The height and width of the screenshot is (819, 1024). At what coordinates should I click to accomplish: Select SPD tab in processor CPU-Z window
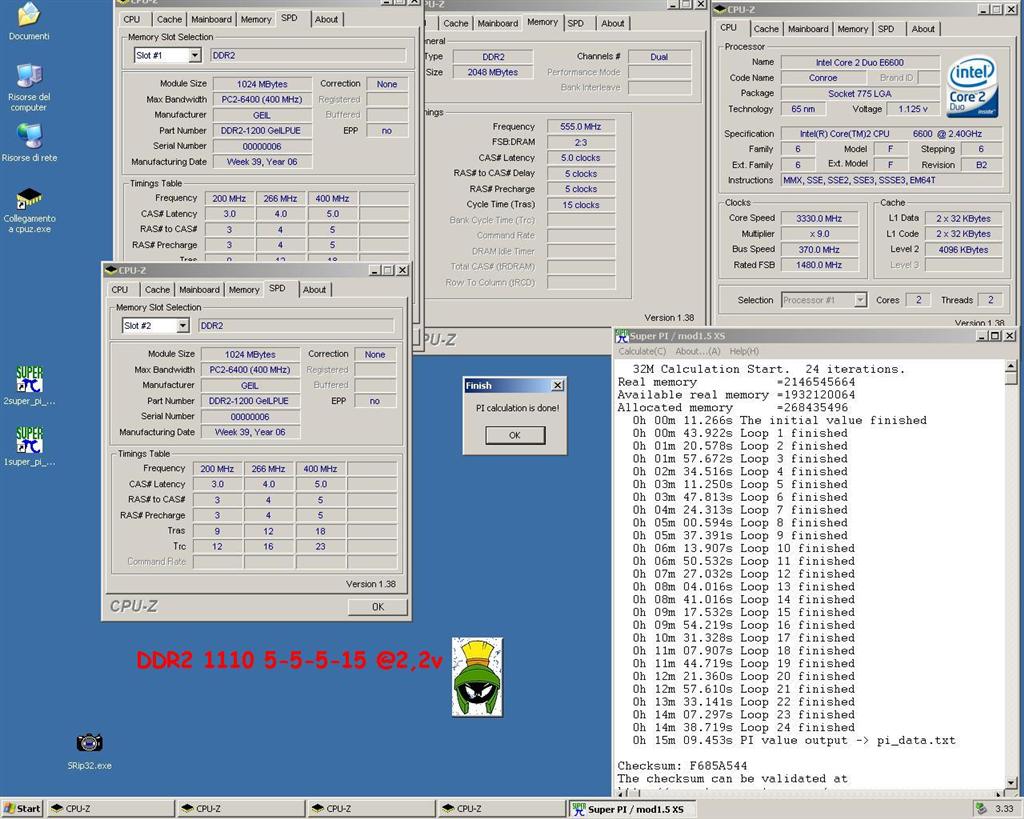pos(886,29)
